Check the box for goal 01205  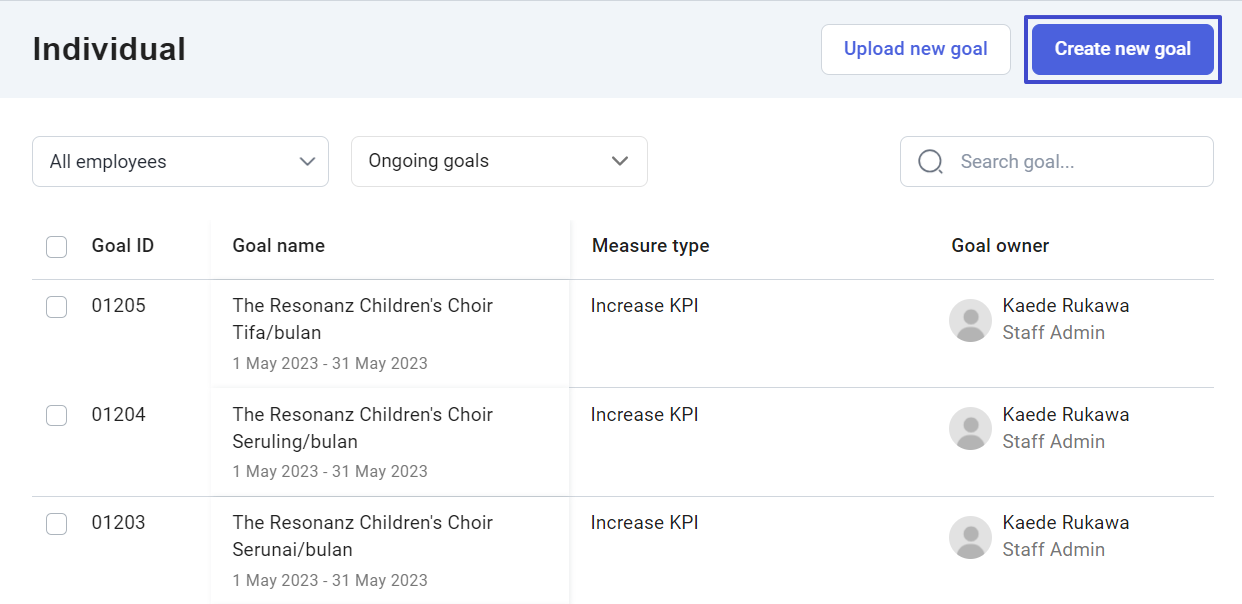coord(57,307)
